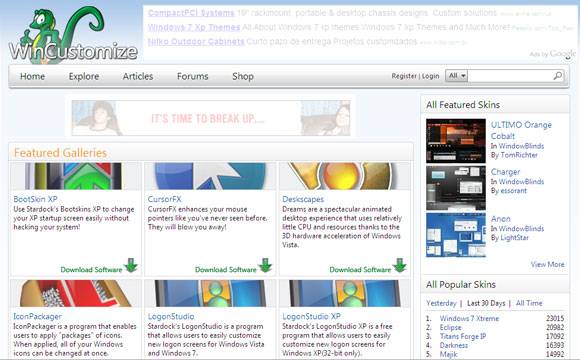580x360 pixels.
Task: Open Majik popular skin
Action: [449, 354]
